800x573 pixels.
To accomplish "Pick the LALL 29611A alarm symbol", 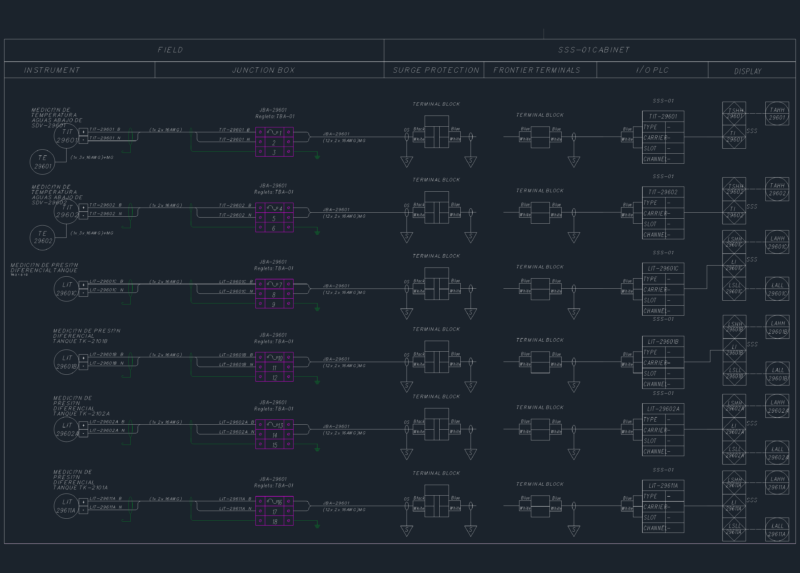I will (777, 530).
